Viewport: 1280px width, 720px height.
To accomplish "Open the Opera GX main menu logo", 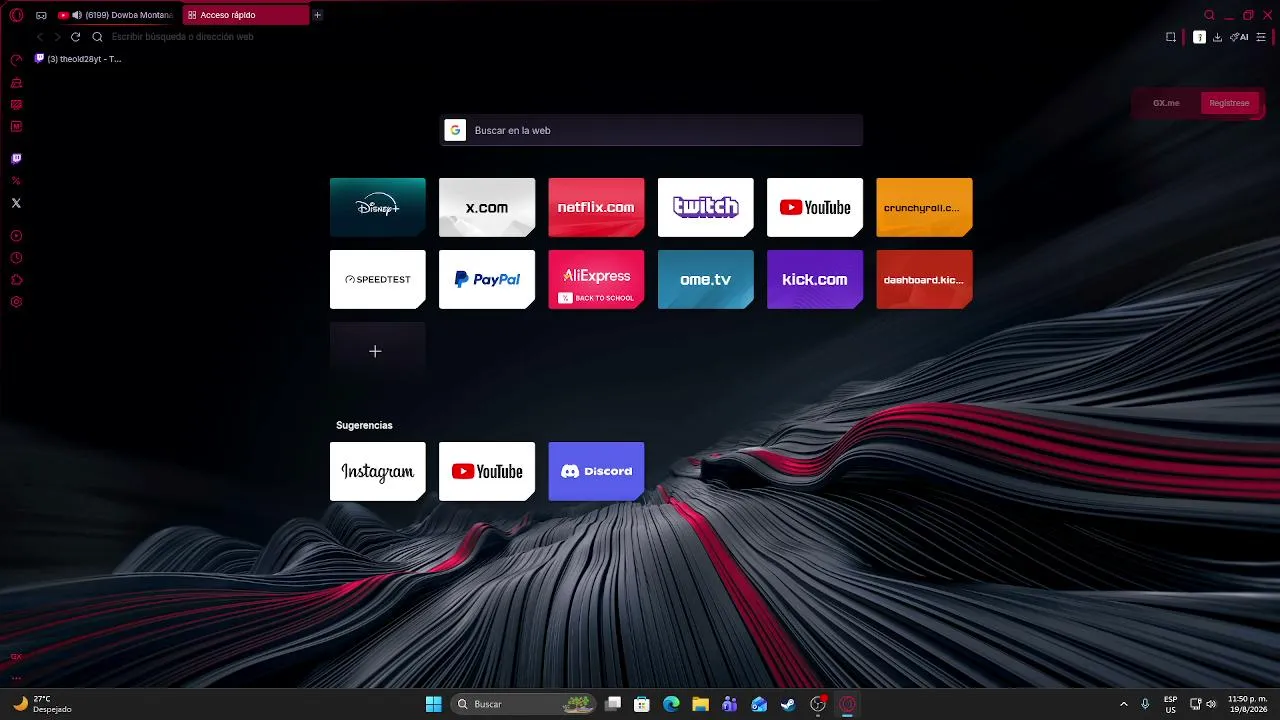I will point(16,15).
